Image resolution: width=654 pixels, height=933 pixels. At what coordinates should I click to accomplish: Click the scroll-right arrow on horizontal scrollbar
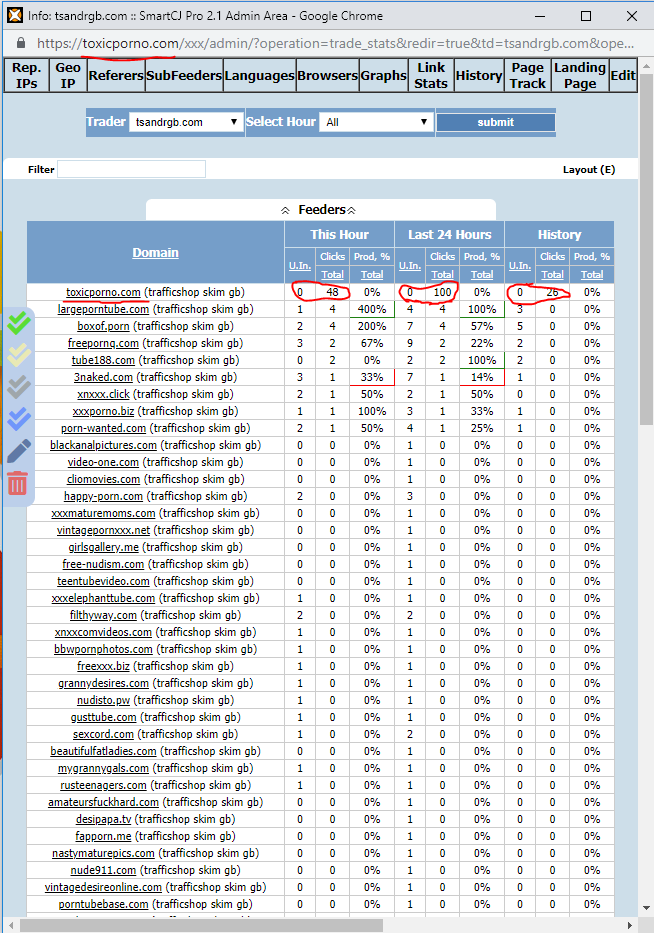click(630, 926)
